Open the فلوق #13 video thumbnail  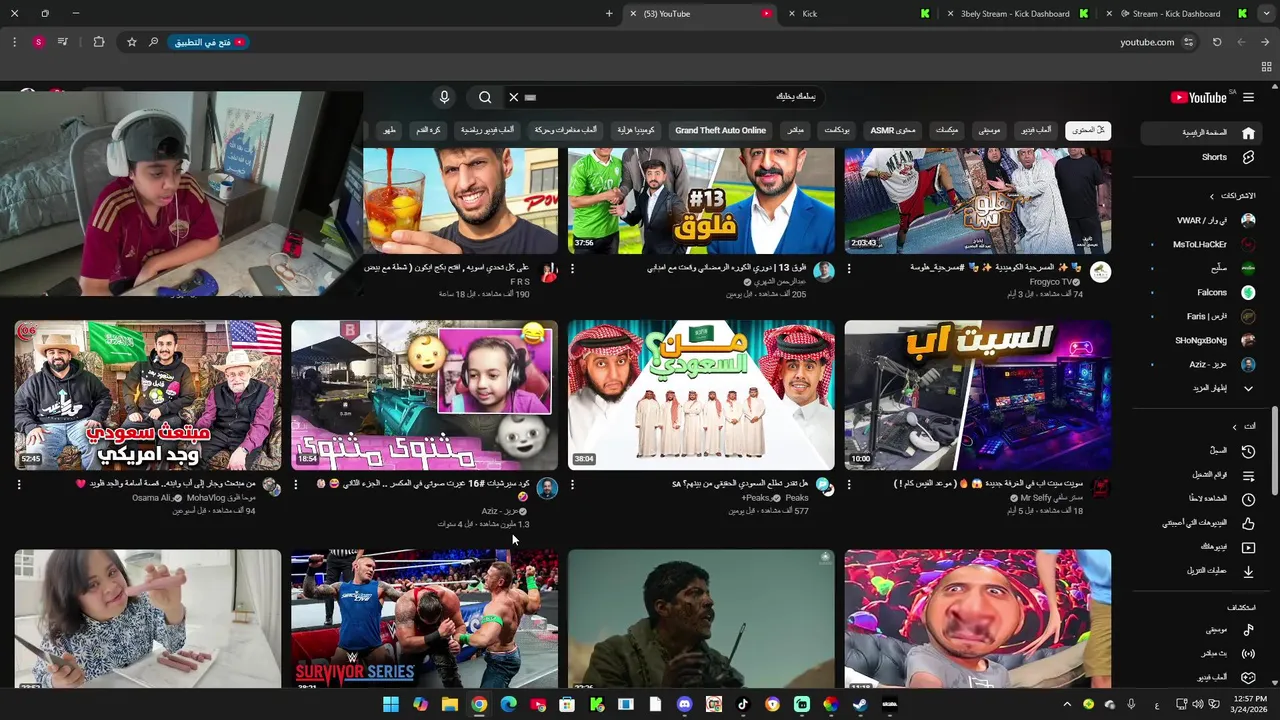701,201
